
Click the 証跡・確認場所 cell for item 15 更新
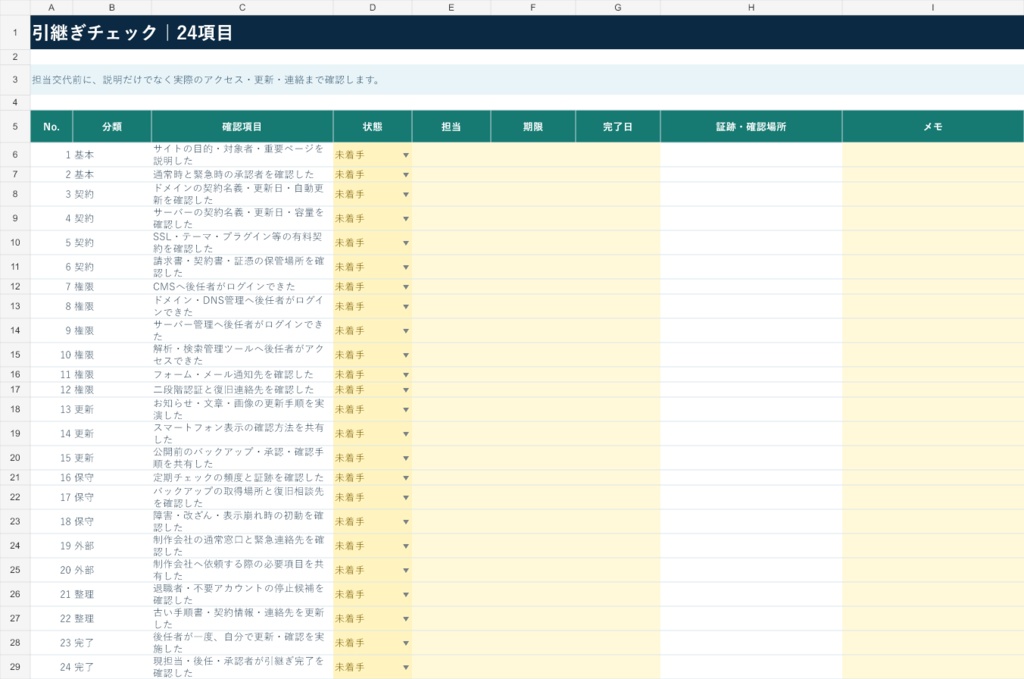click(751, 458)
